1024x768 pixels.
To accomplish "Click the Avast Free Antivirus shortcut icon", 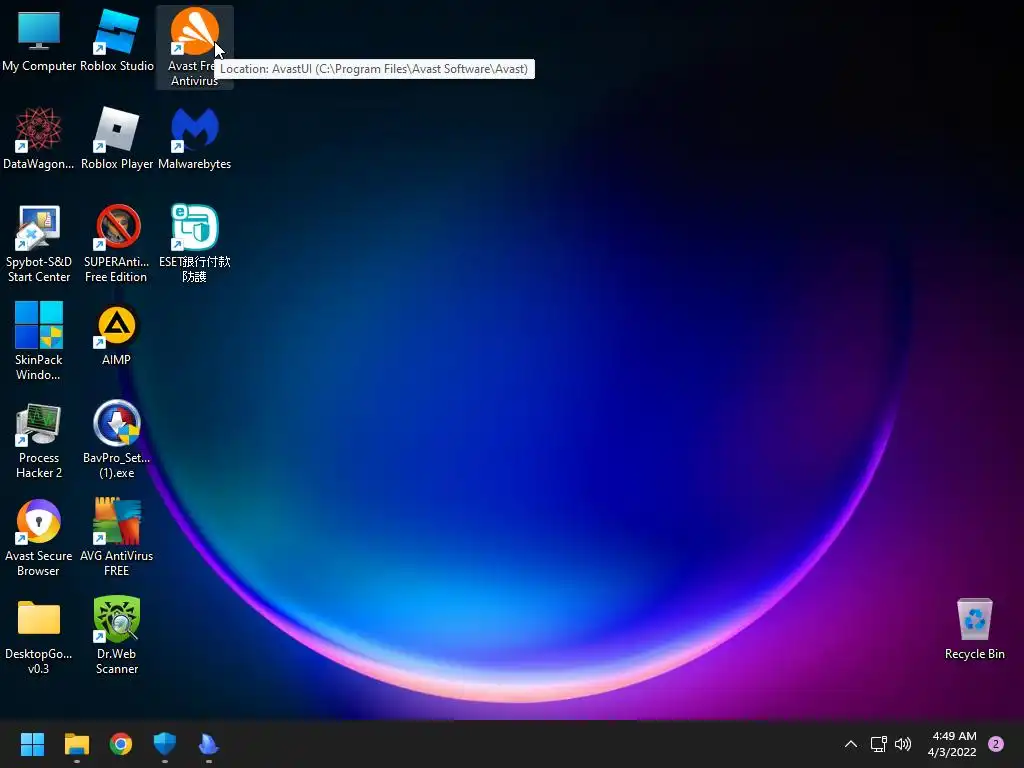I will coord(194,31).
